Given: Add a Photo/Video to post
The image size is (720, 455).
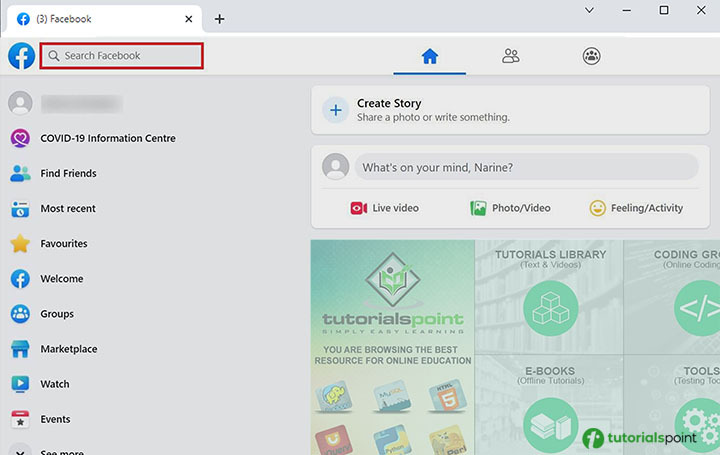Looking at the screenshot, I should (x=510, y=208).
